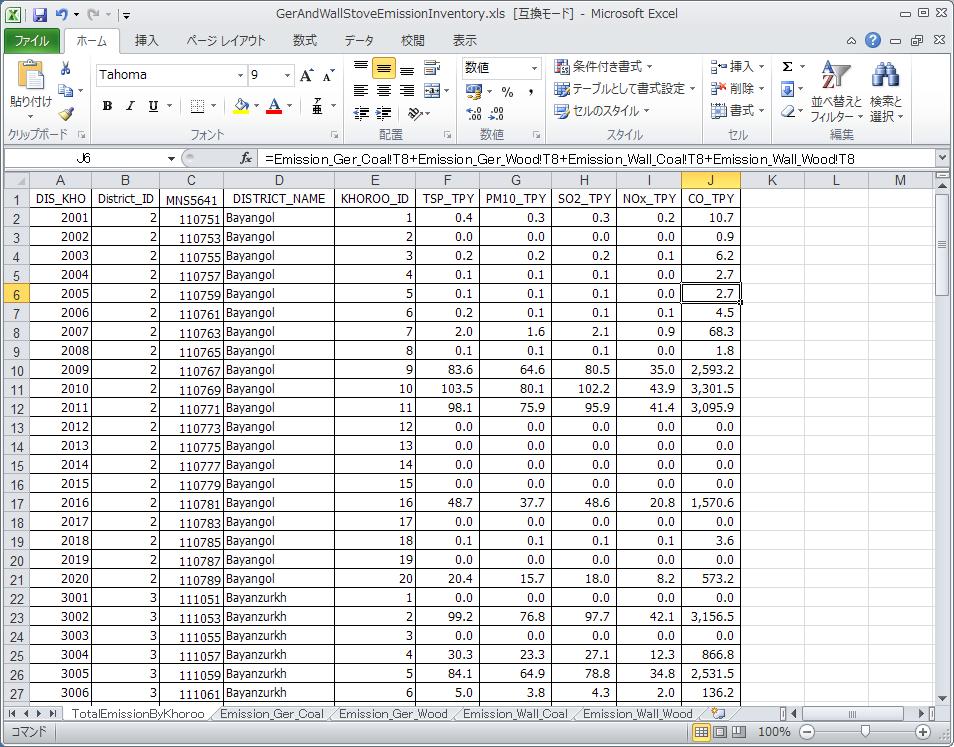Toggle Bold formatting
954x747 pixels.
(x=108, y=106)
